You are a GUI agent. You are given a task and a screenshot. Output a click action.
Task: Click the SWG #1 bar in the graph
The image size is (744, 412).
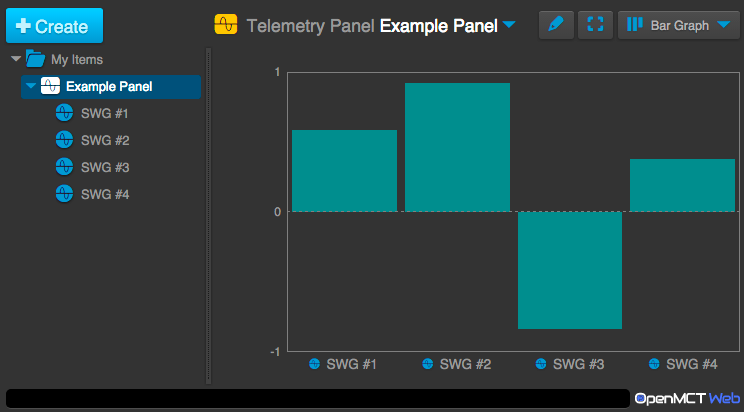(344, 170)
